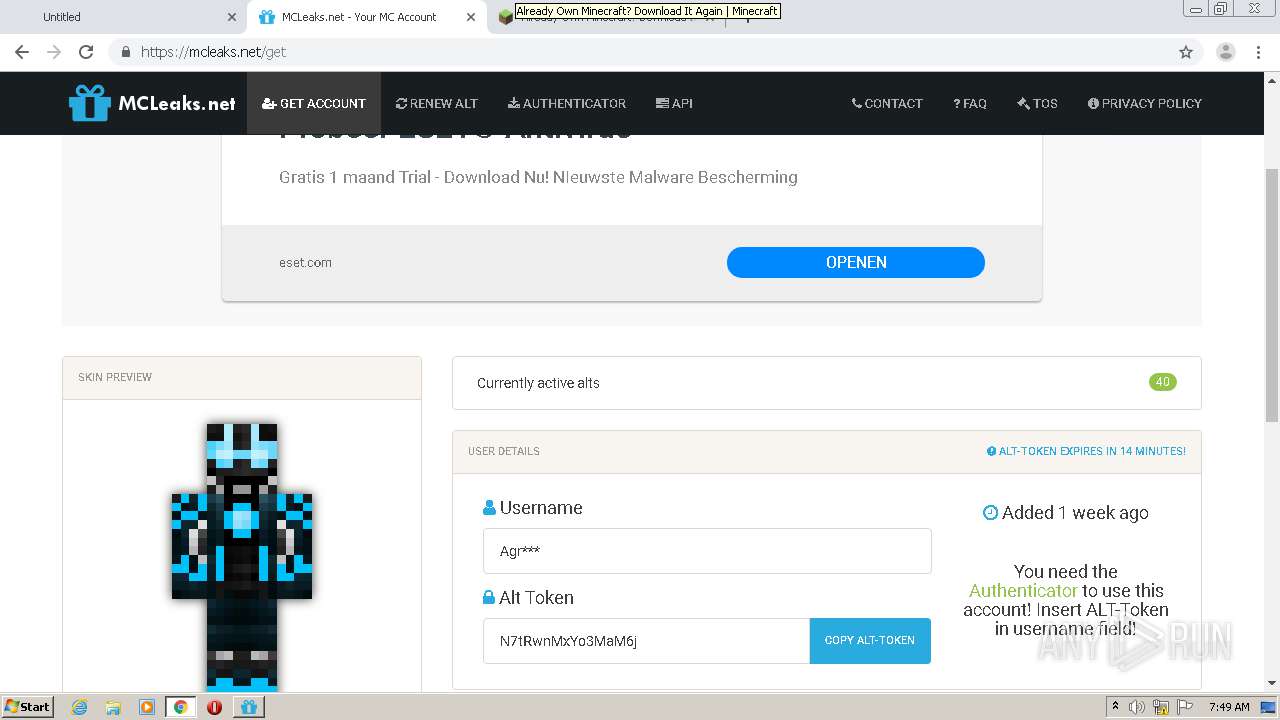Launch Internet Explorer from the taskbar
Image resolution: width=1280 pixels, height=720 pixels.
pos(79,706)
